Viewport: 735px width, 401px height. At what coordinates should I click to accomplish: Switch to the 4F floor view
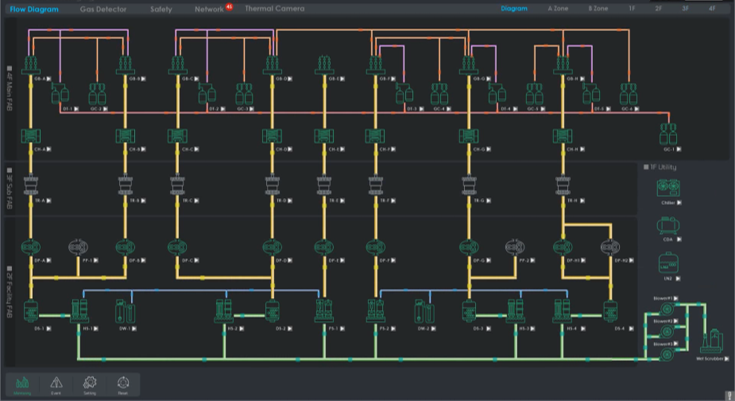pos(712,8)
